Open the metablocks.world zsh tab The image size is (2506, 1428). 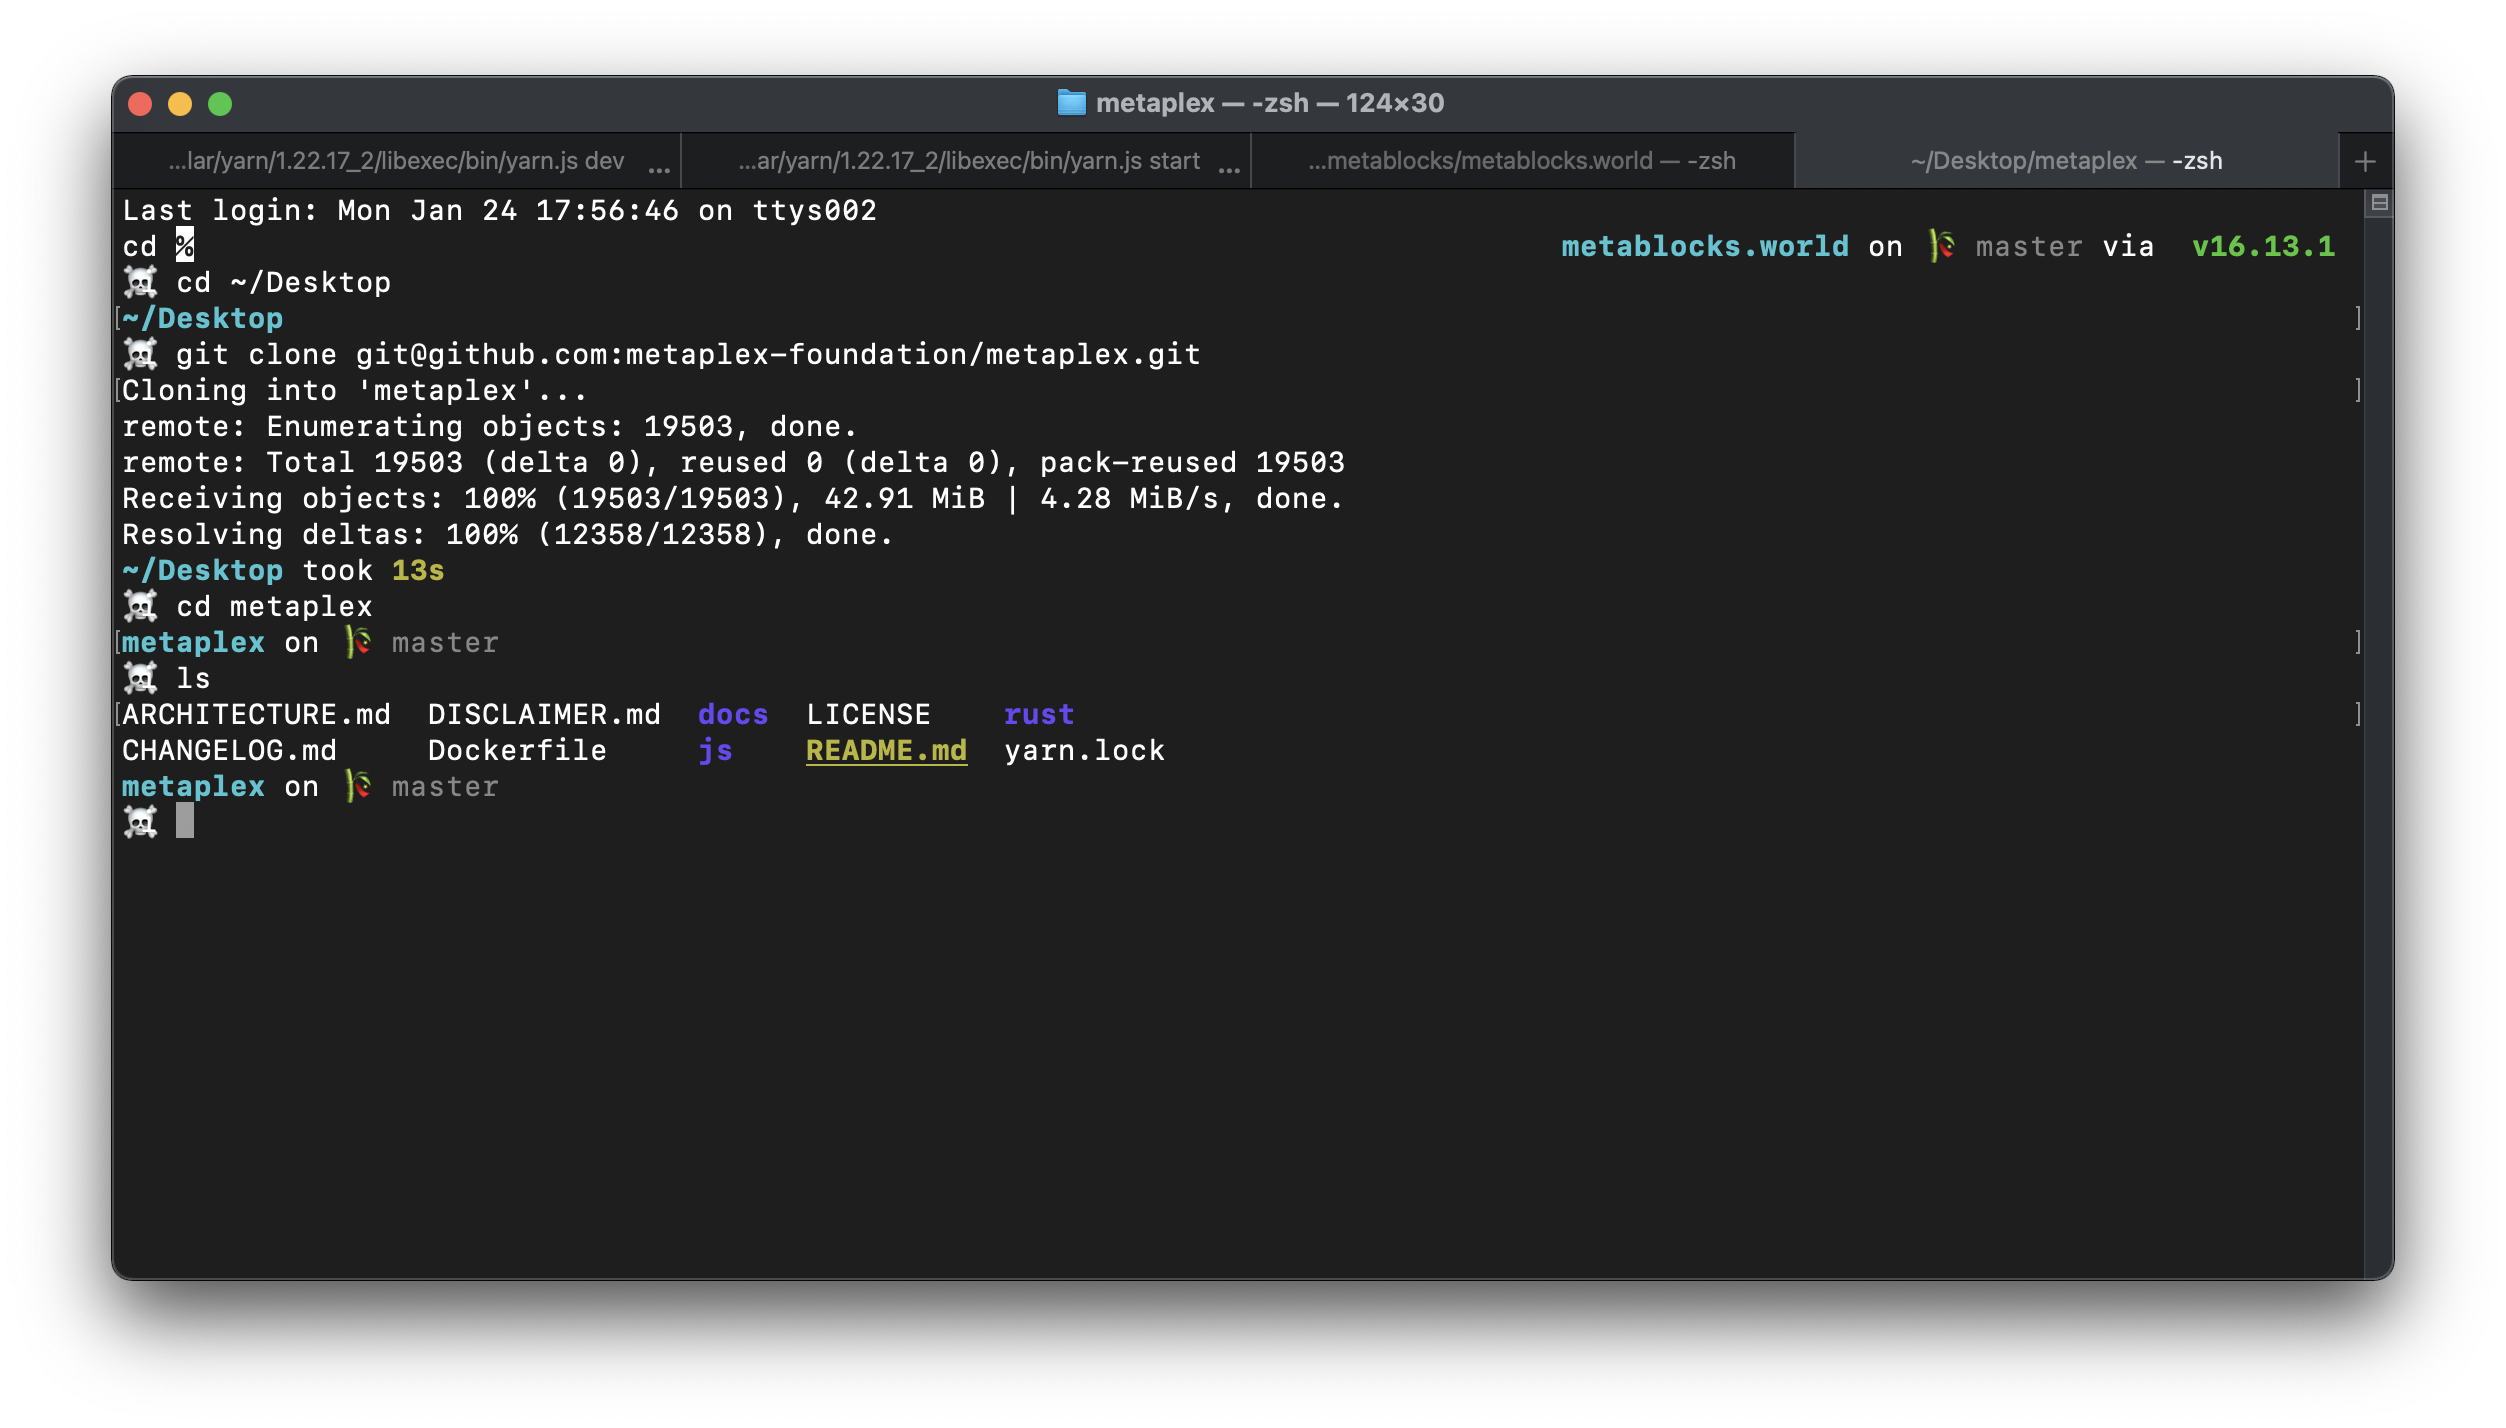coord(1521,161)
